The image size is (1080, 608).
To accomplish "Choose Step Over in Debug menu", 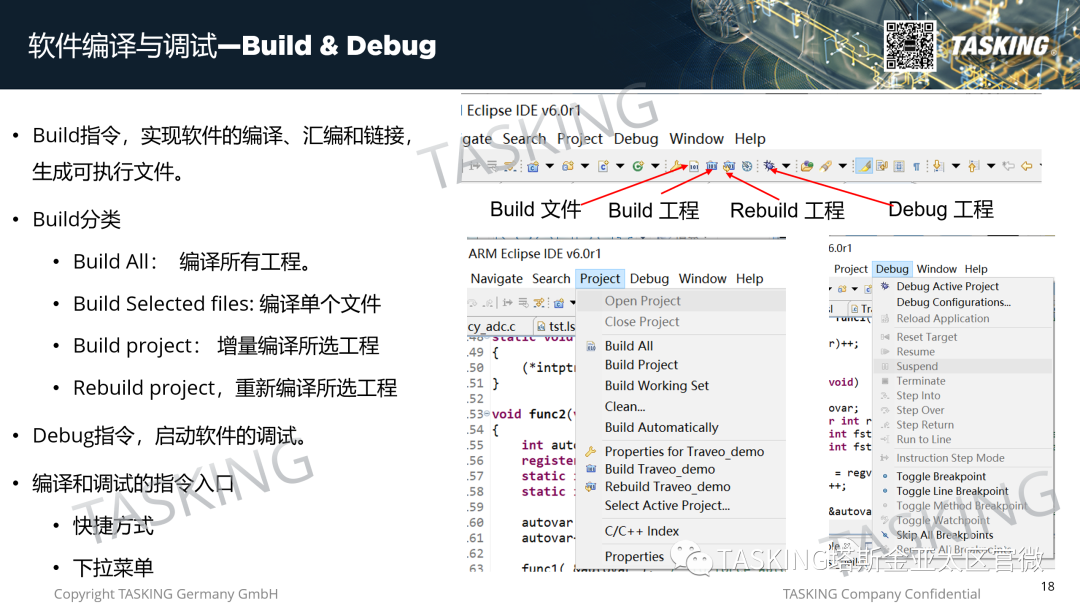I will (920, 410).
